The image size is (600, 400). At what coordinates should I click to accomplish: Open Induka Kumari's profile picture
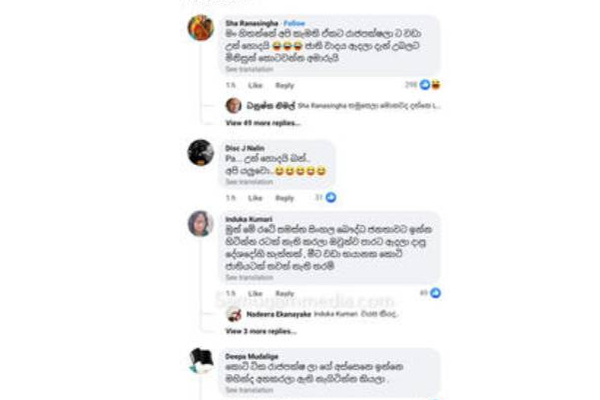coord(201,224)
